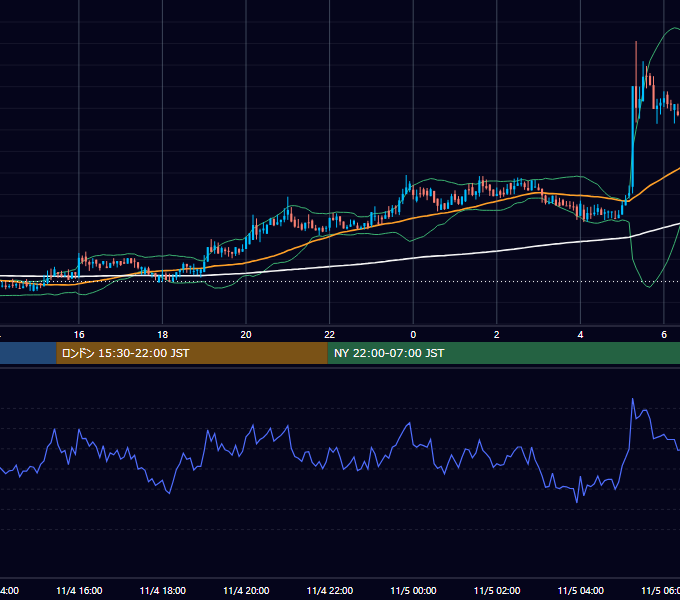Click the 11/5 02:00 label on oscillator axis
The height and width of the screenshot is (600, 680).
pos(497,590)
